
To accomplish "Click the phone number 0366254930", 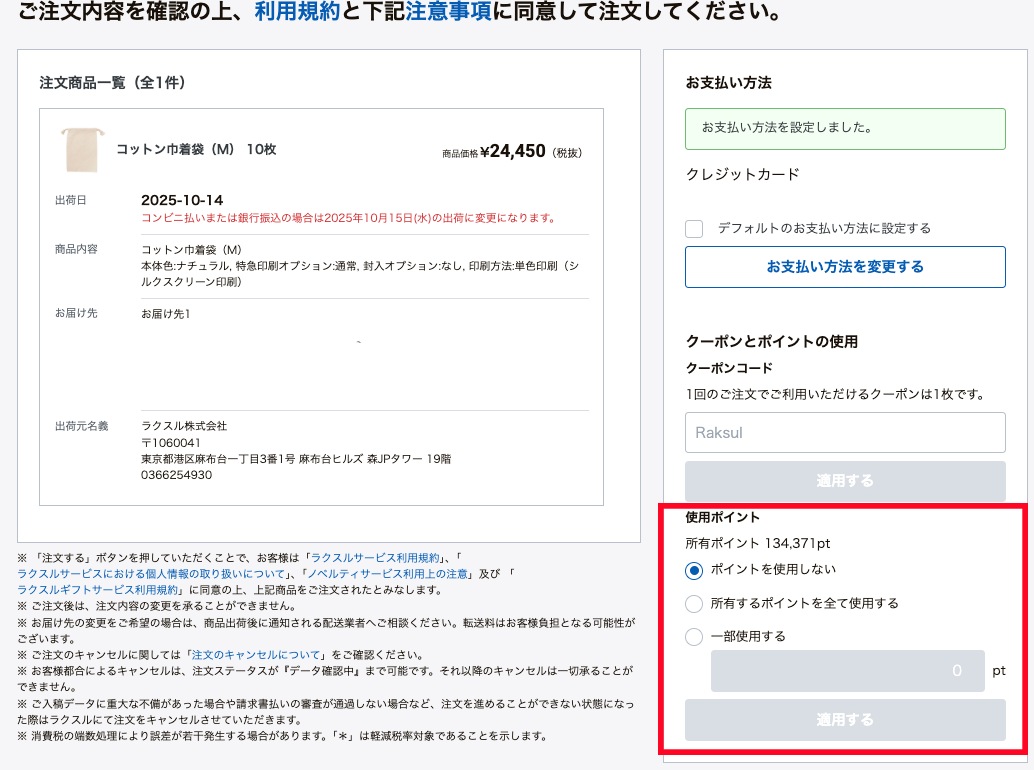I will 177,475.
